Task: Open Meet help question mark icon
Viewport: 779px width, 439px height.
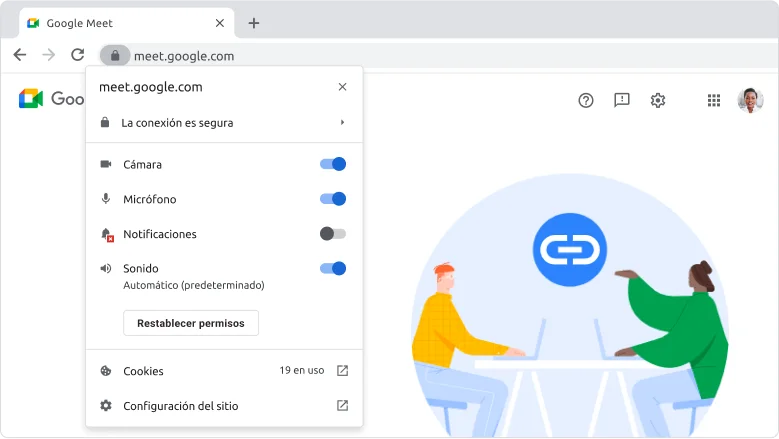Action: [586, 100]
